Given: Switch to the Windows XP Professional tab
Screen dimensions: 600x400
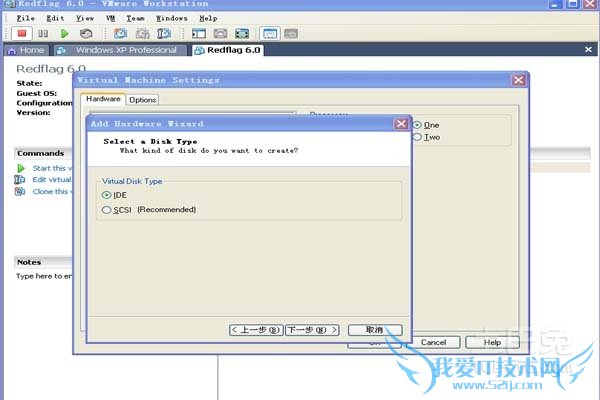Looking at the screenshot, I should click(119, 50).
